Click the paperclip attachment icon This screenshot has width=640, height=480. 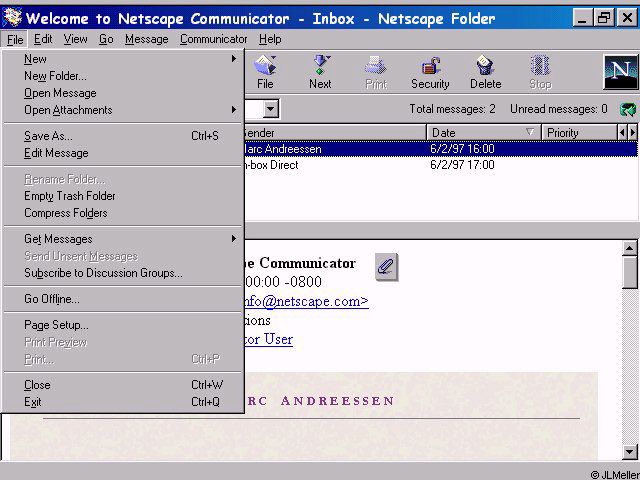click(386, 267)
